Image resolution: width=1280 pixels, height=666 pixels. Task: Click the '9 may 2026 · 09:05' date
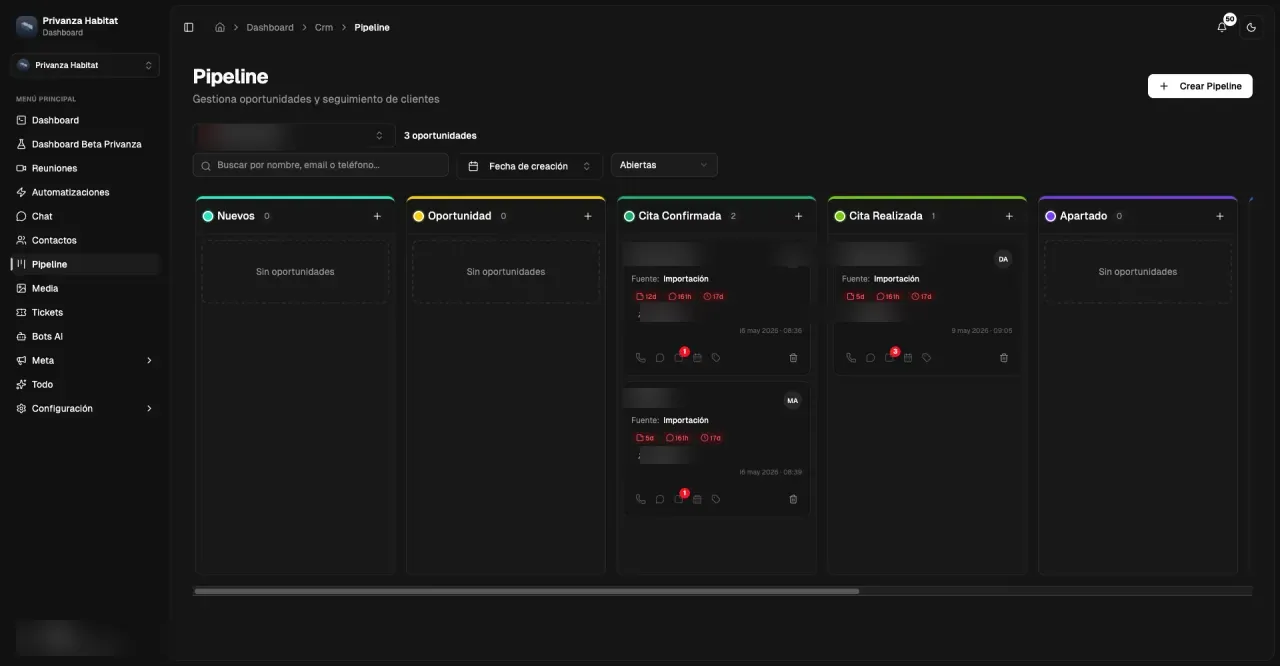981,330
